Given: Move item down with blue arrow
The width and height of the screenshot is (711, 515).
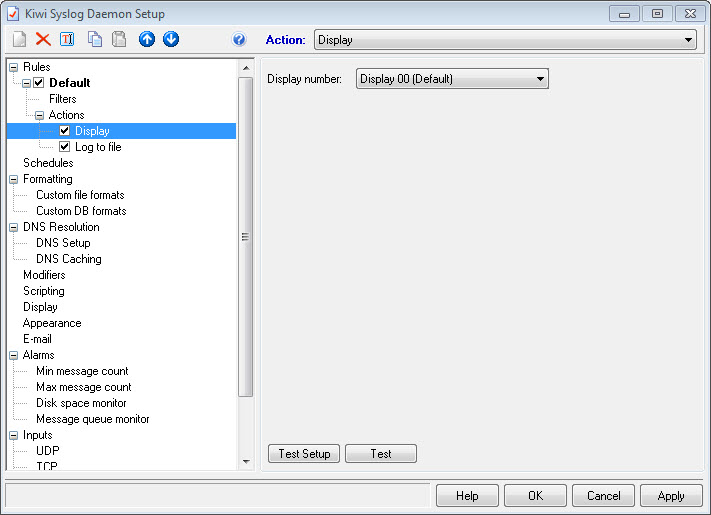Looking at the screenshot, I should 171,40.
